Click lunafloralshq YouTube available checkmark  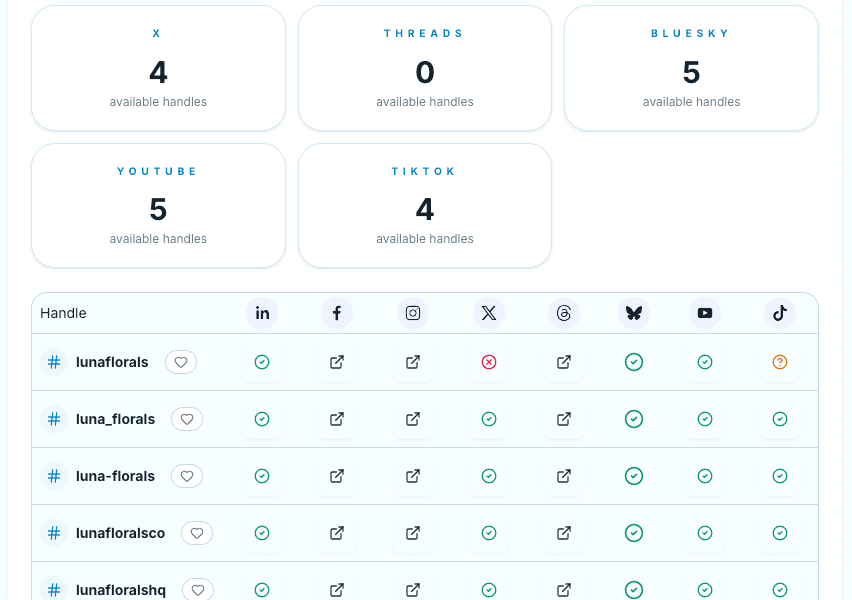pos(705,590)
